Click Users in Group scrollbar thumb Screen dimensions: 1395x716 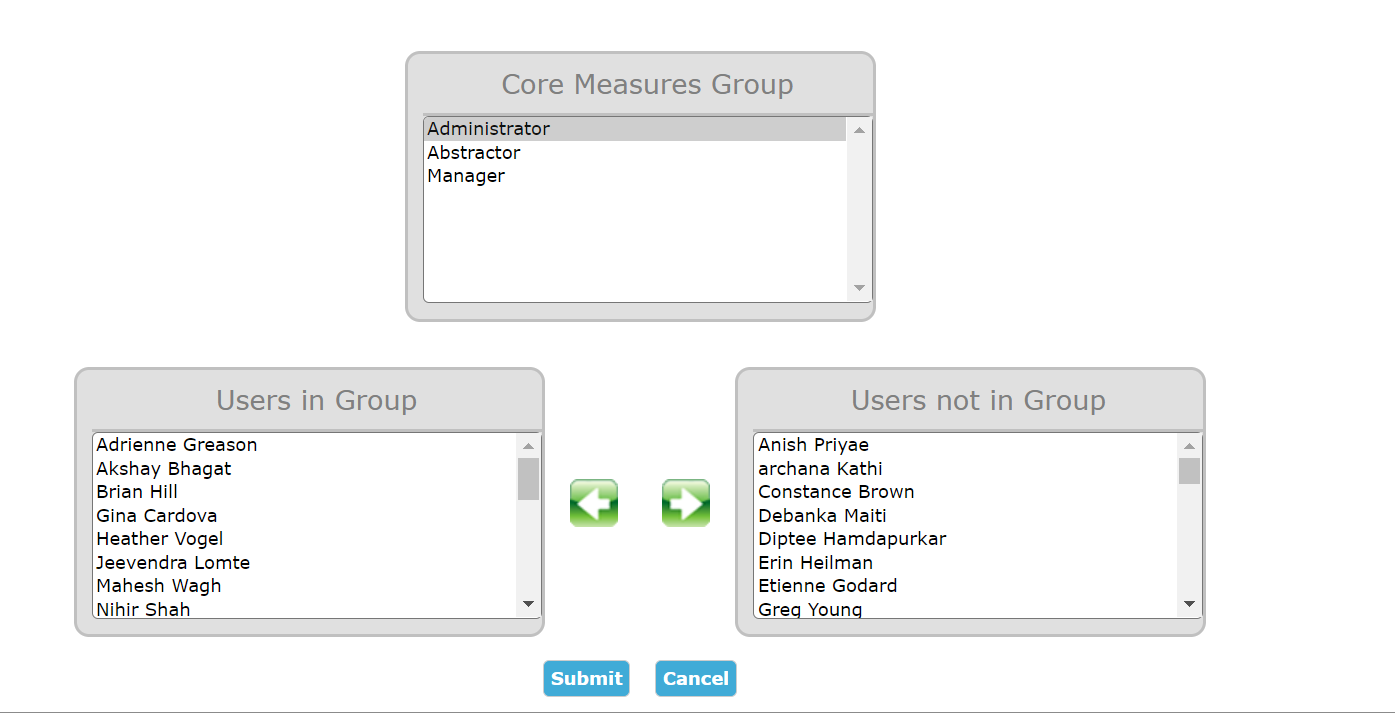click(529, 479)
